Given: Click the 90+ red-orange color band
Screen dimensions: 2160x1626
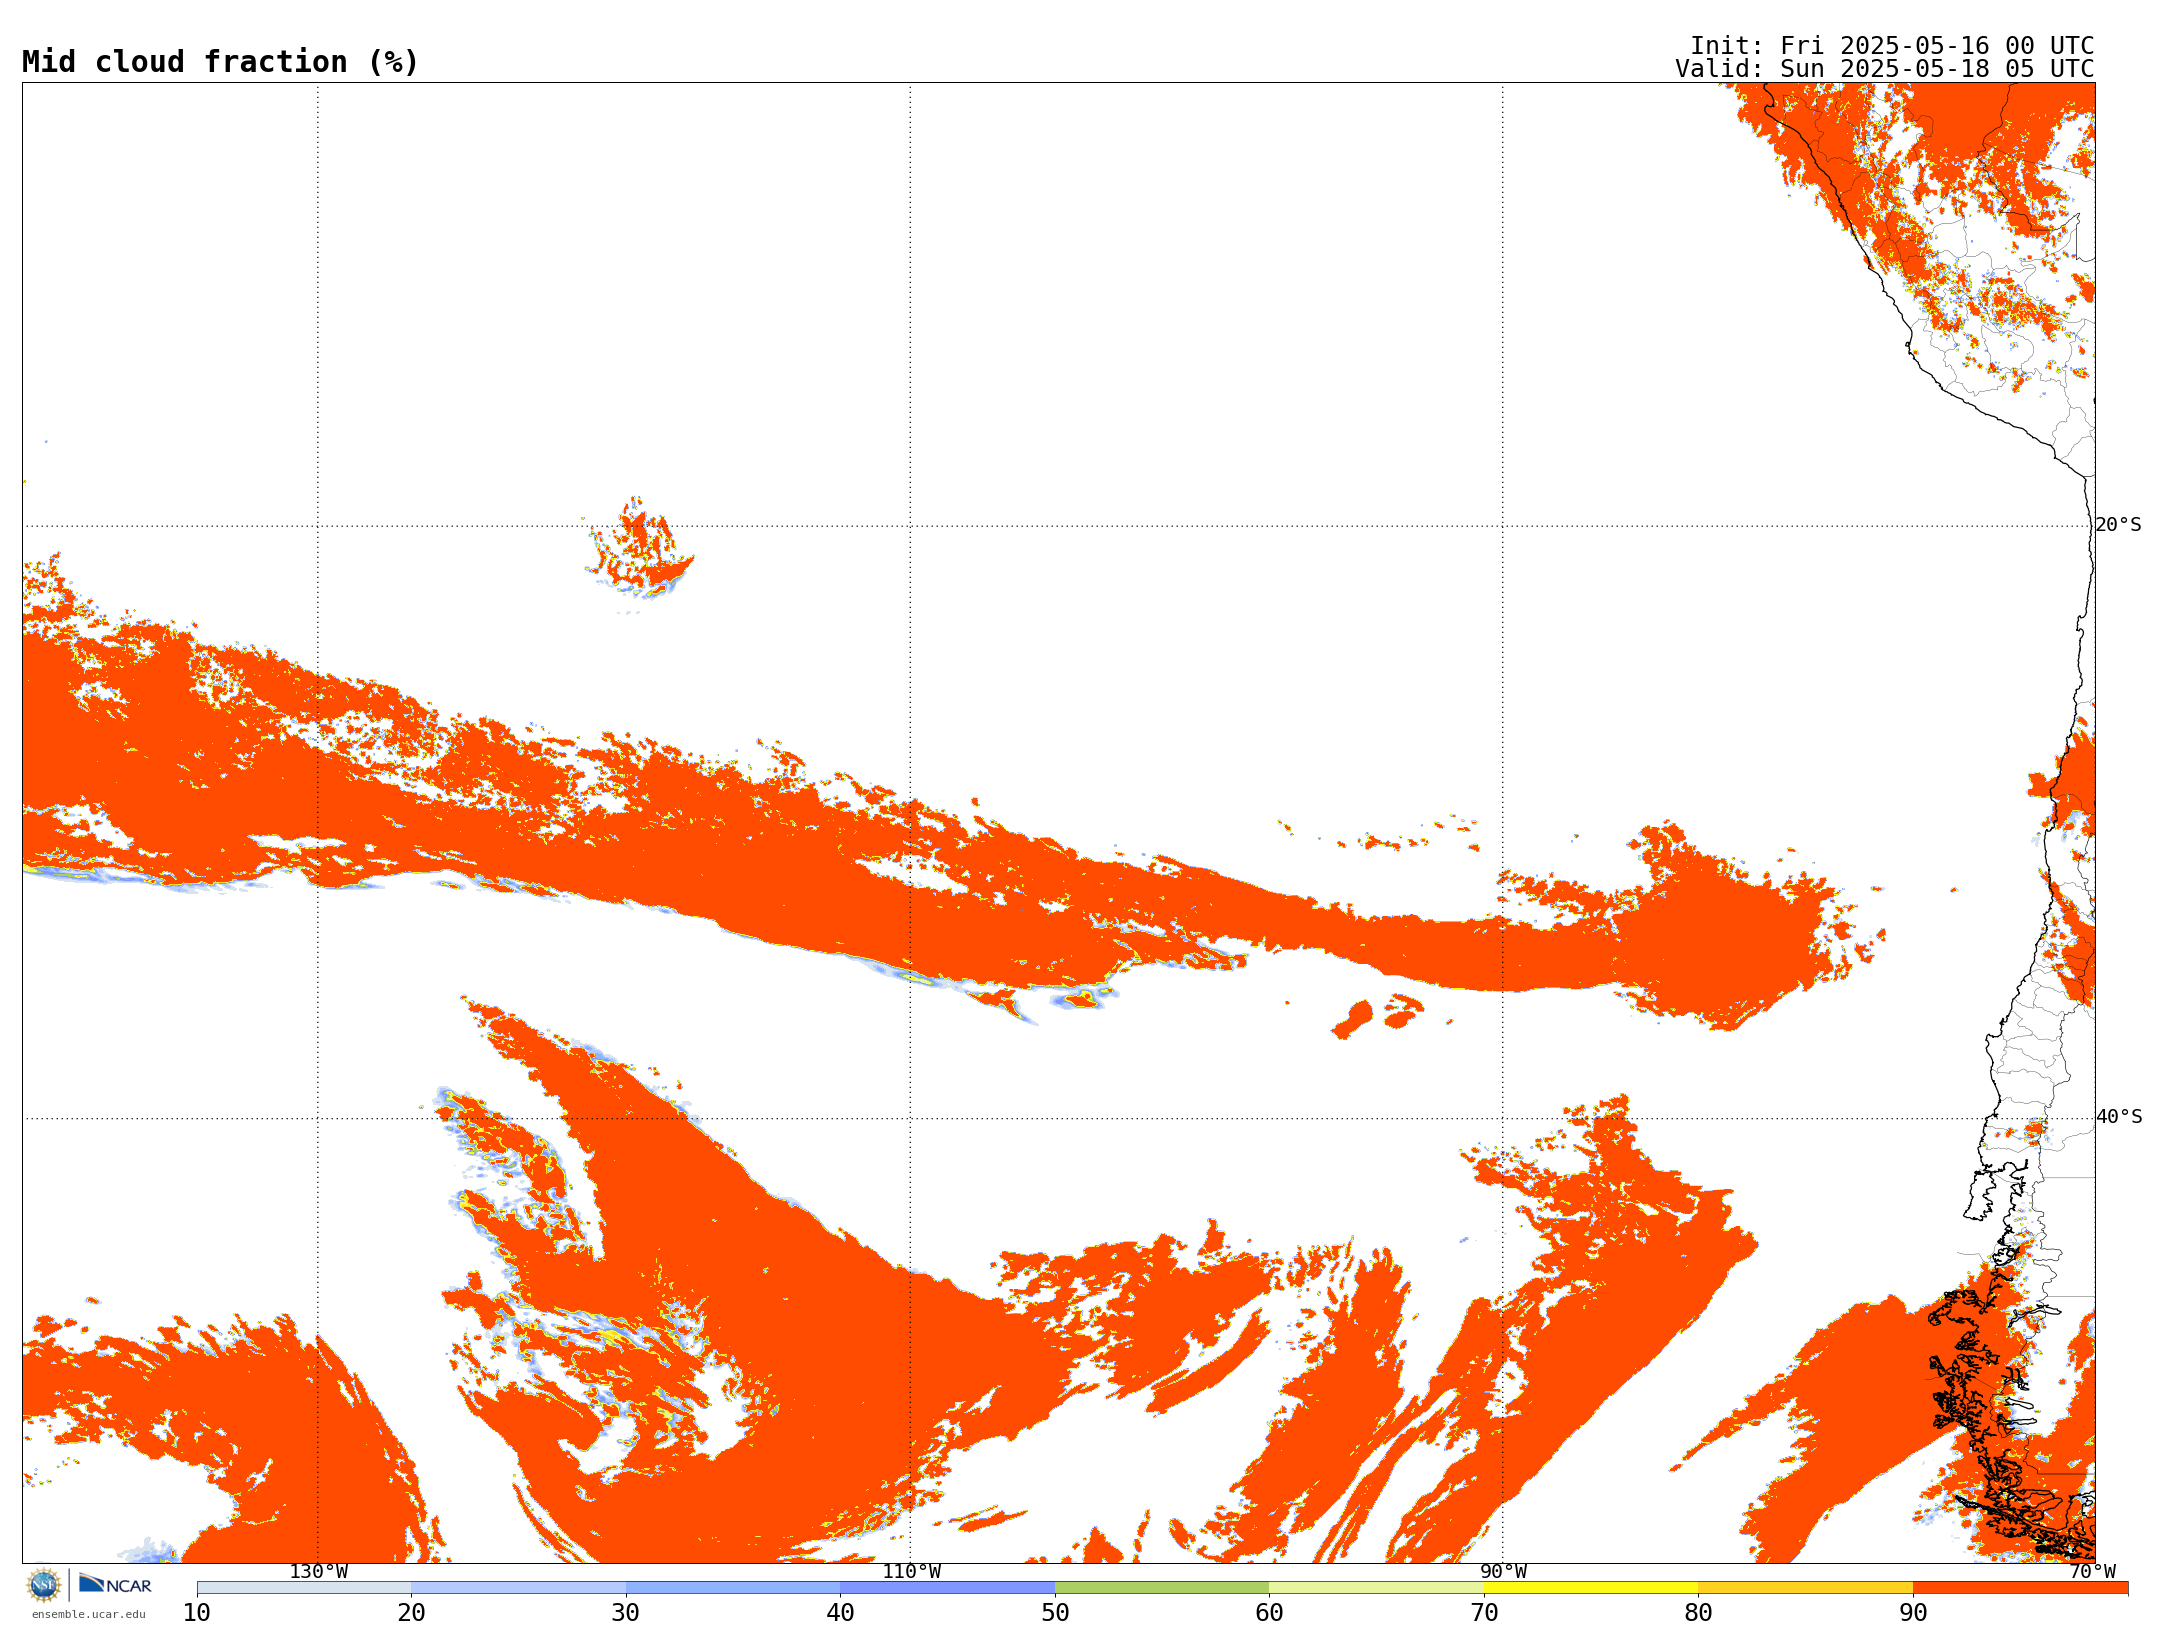Looking at the screenshot, I should tap(2020, 1588).
